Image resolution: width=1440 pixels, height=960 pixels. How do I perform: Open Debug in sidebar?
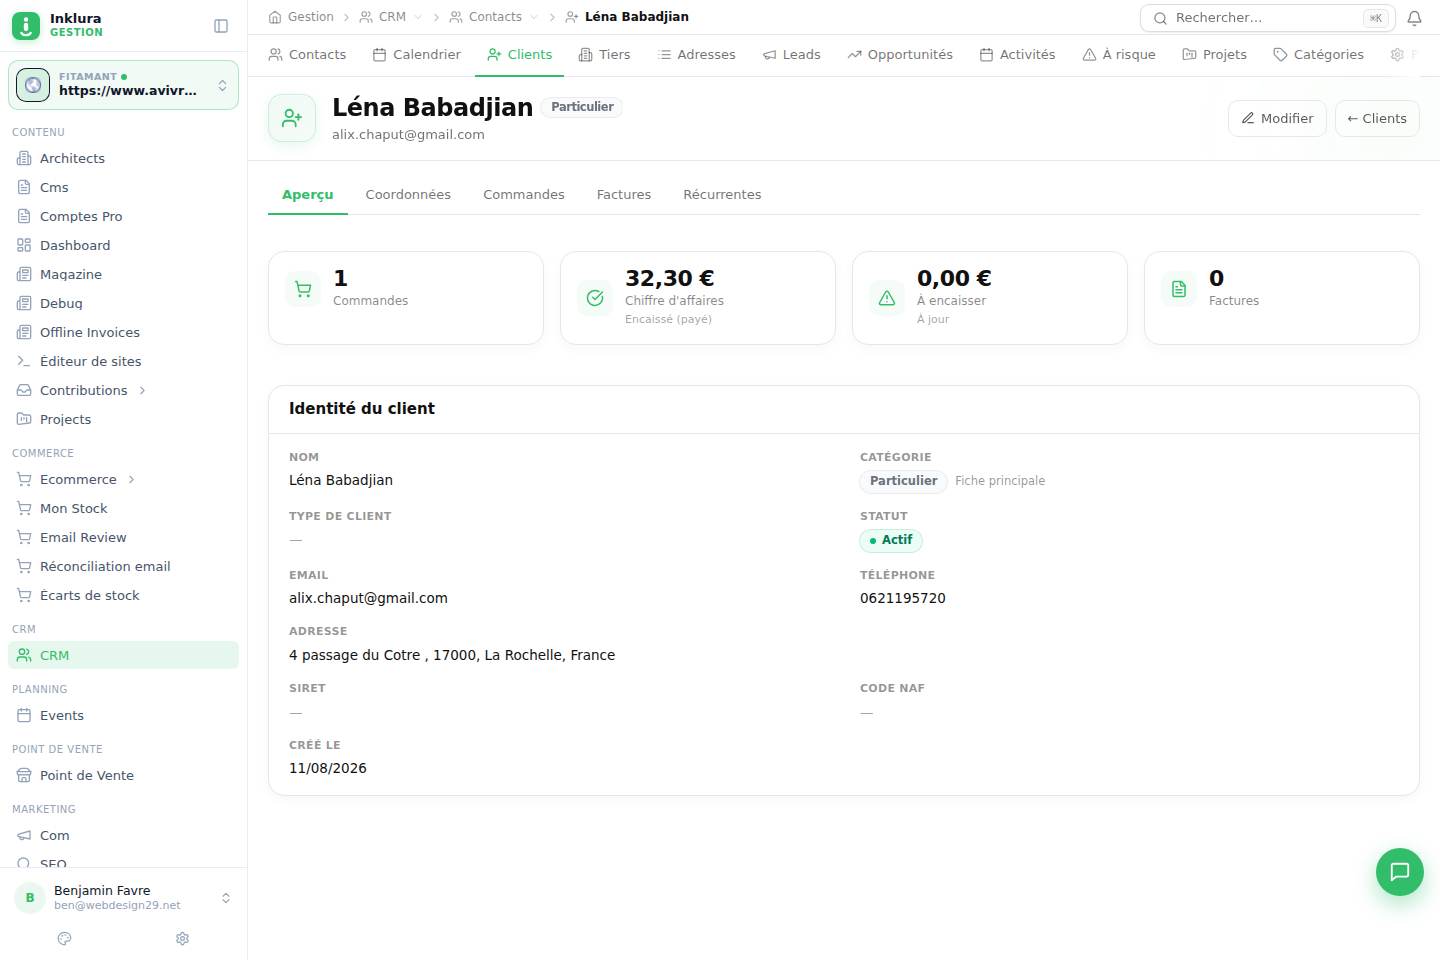tap(124, 303)
